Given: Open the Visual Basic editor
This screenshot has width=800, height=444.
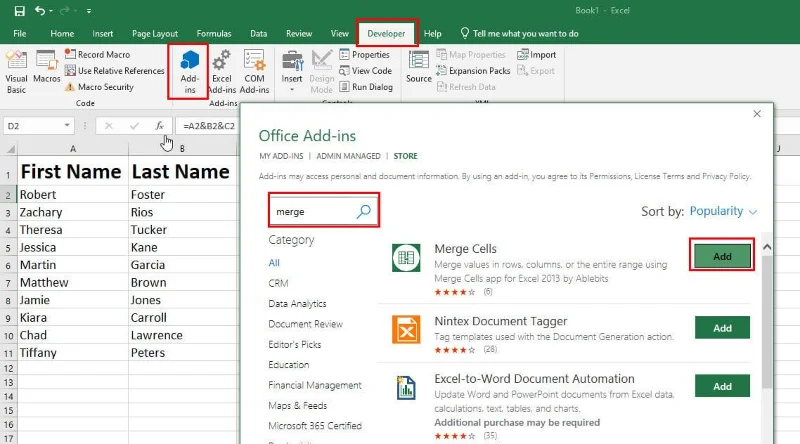Looking at the screenshot, I should [17, 69].
